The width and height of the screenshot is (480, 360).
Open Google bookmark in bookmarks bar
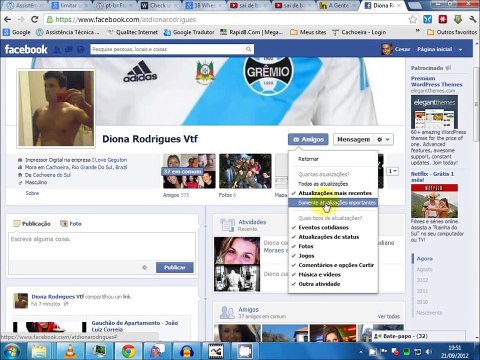[x=17, y=32]
